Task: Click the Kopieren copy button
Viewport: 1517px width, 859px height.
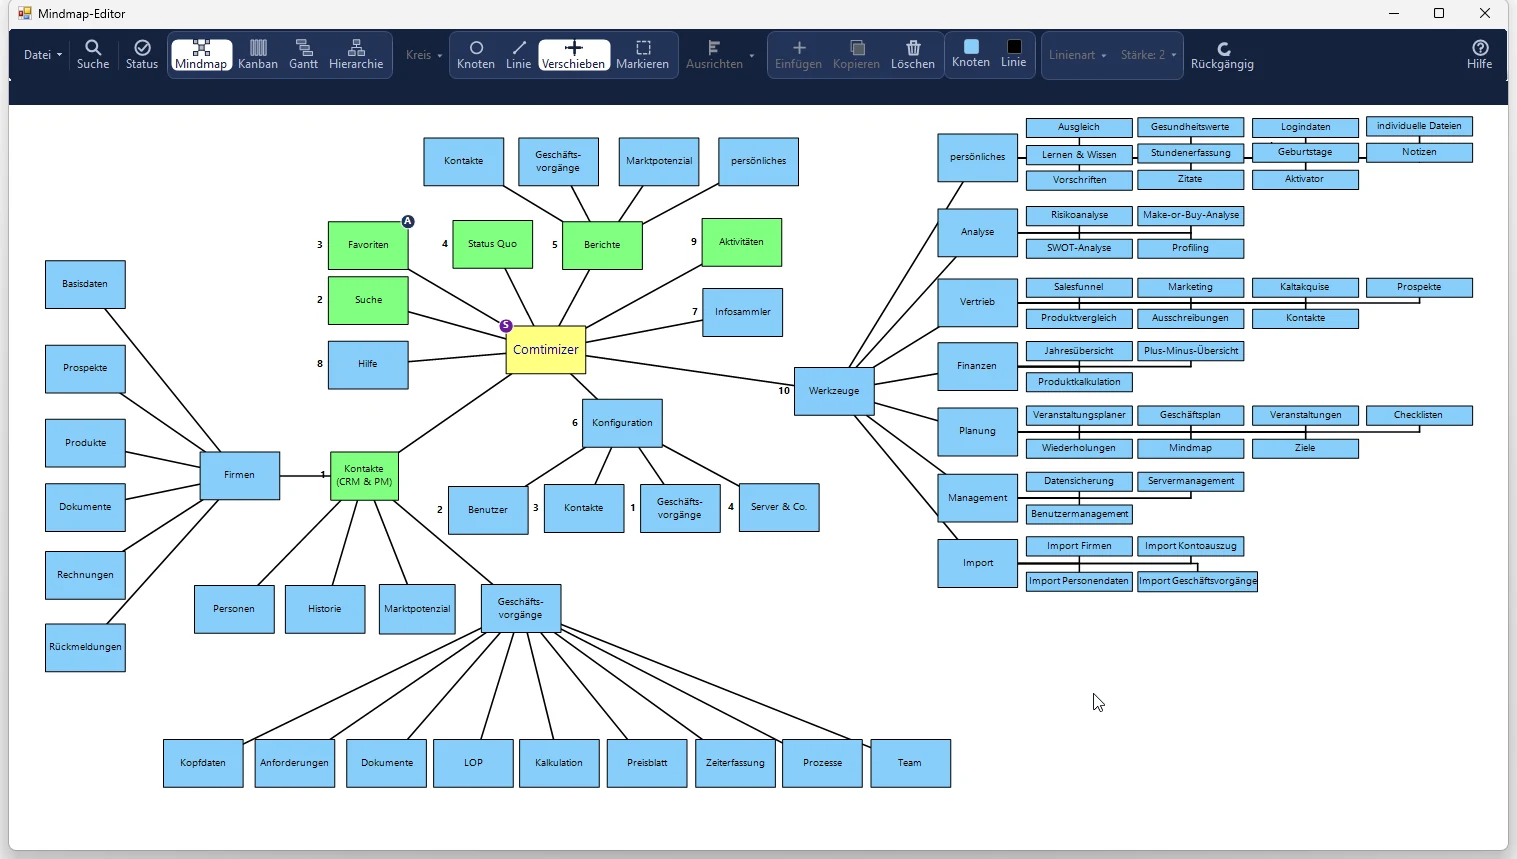Action: (856, 54)
